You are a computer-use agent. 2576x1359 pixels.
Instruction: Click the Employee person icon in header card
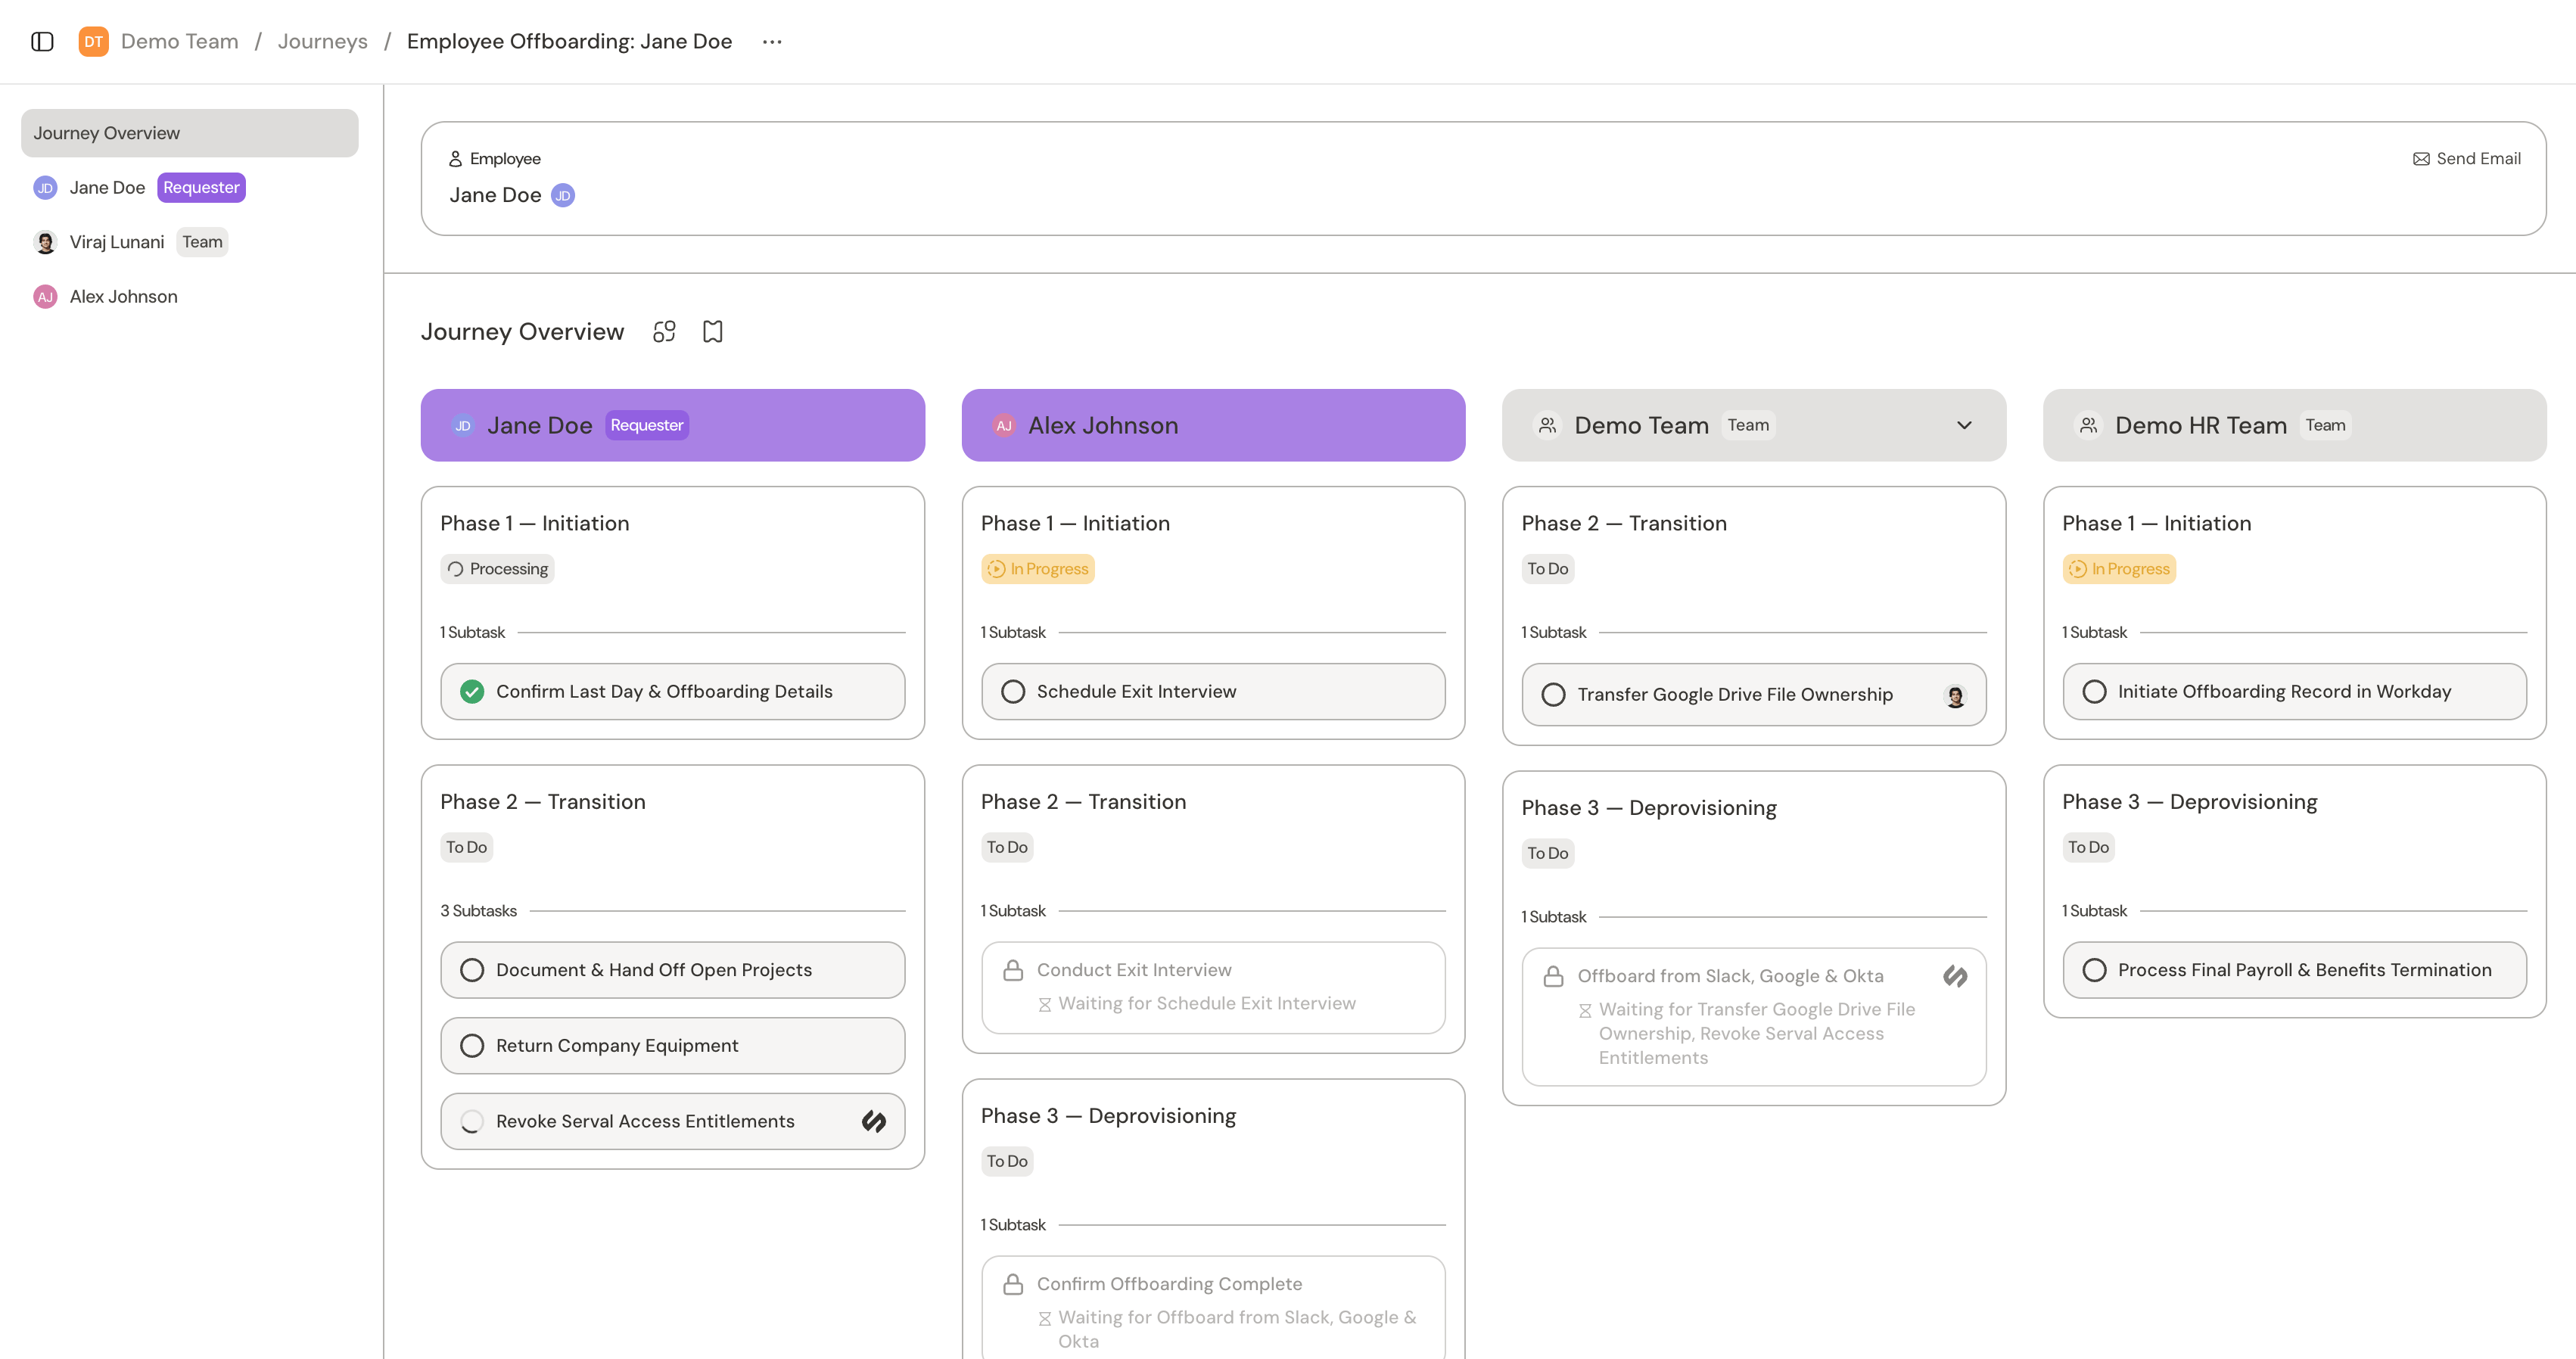455,159
